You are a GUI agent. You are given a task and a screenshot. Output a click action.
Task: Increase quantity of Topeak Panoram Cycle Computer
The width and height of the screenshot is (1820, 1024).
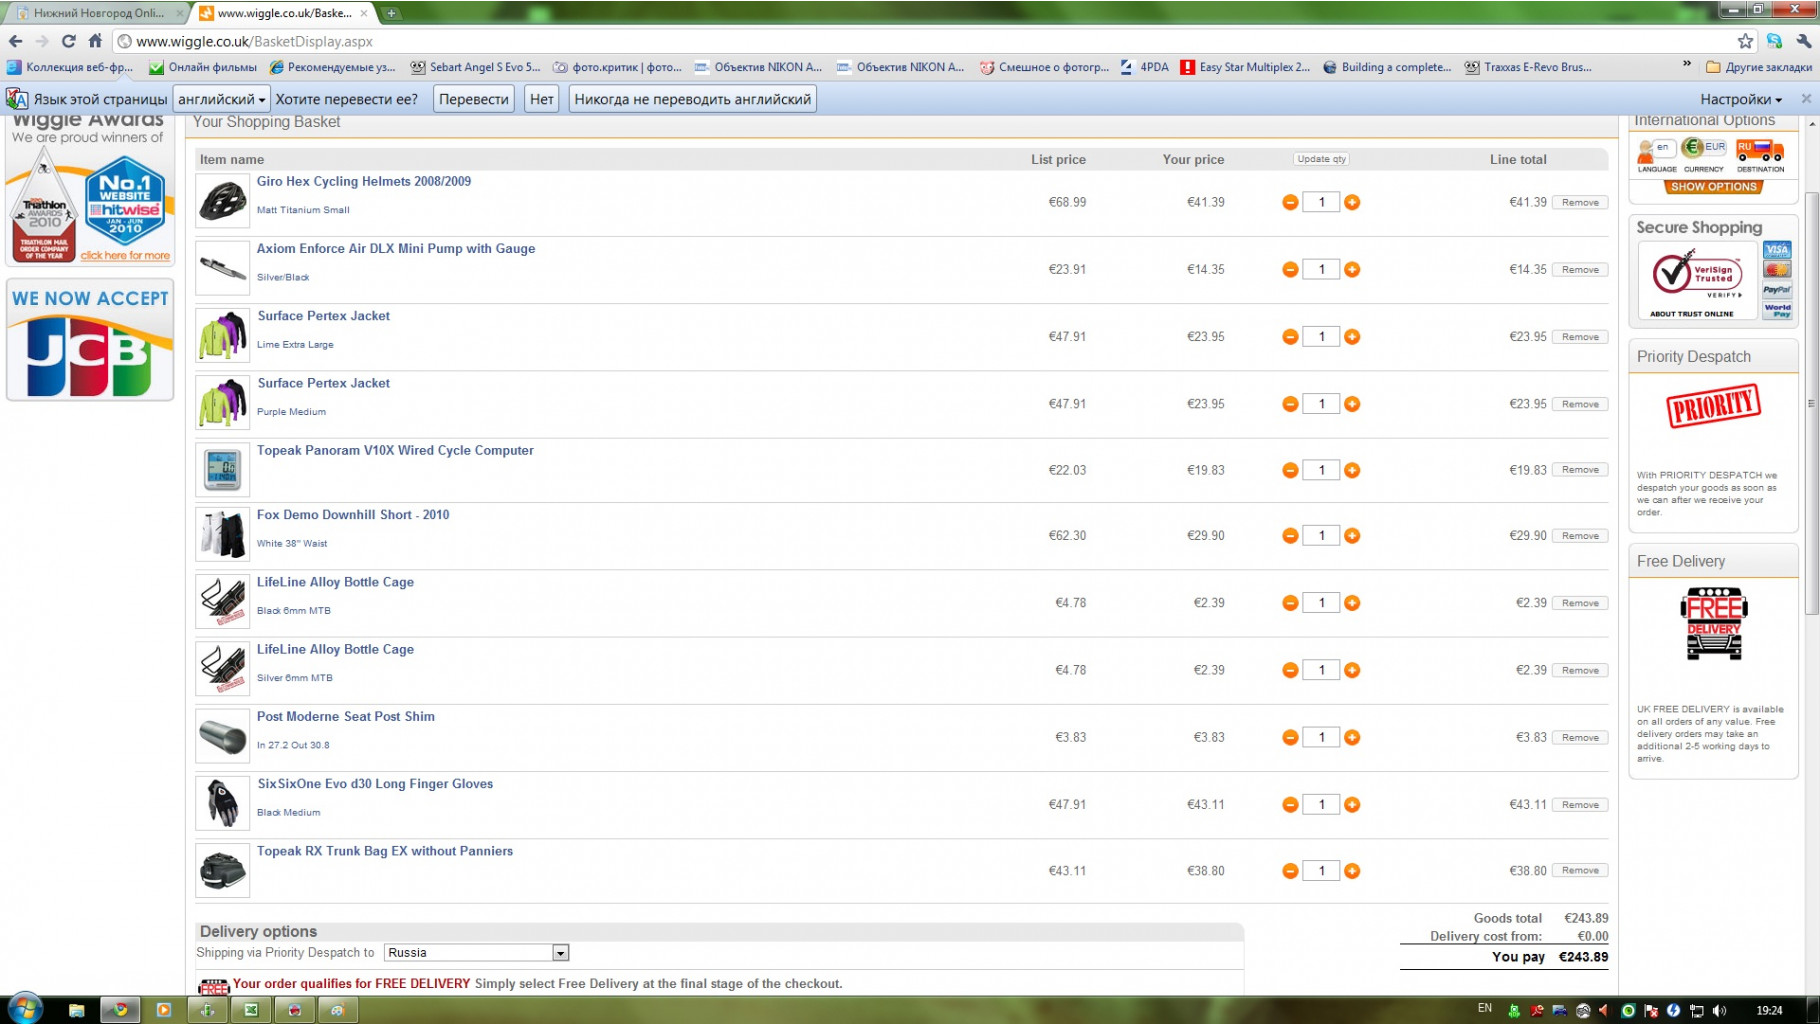click(x=1352, y=470)
